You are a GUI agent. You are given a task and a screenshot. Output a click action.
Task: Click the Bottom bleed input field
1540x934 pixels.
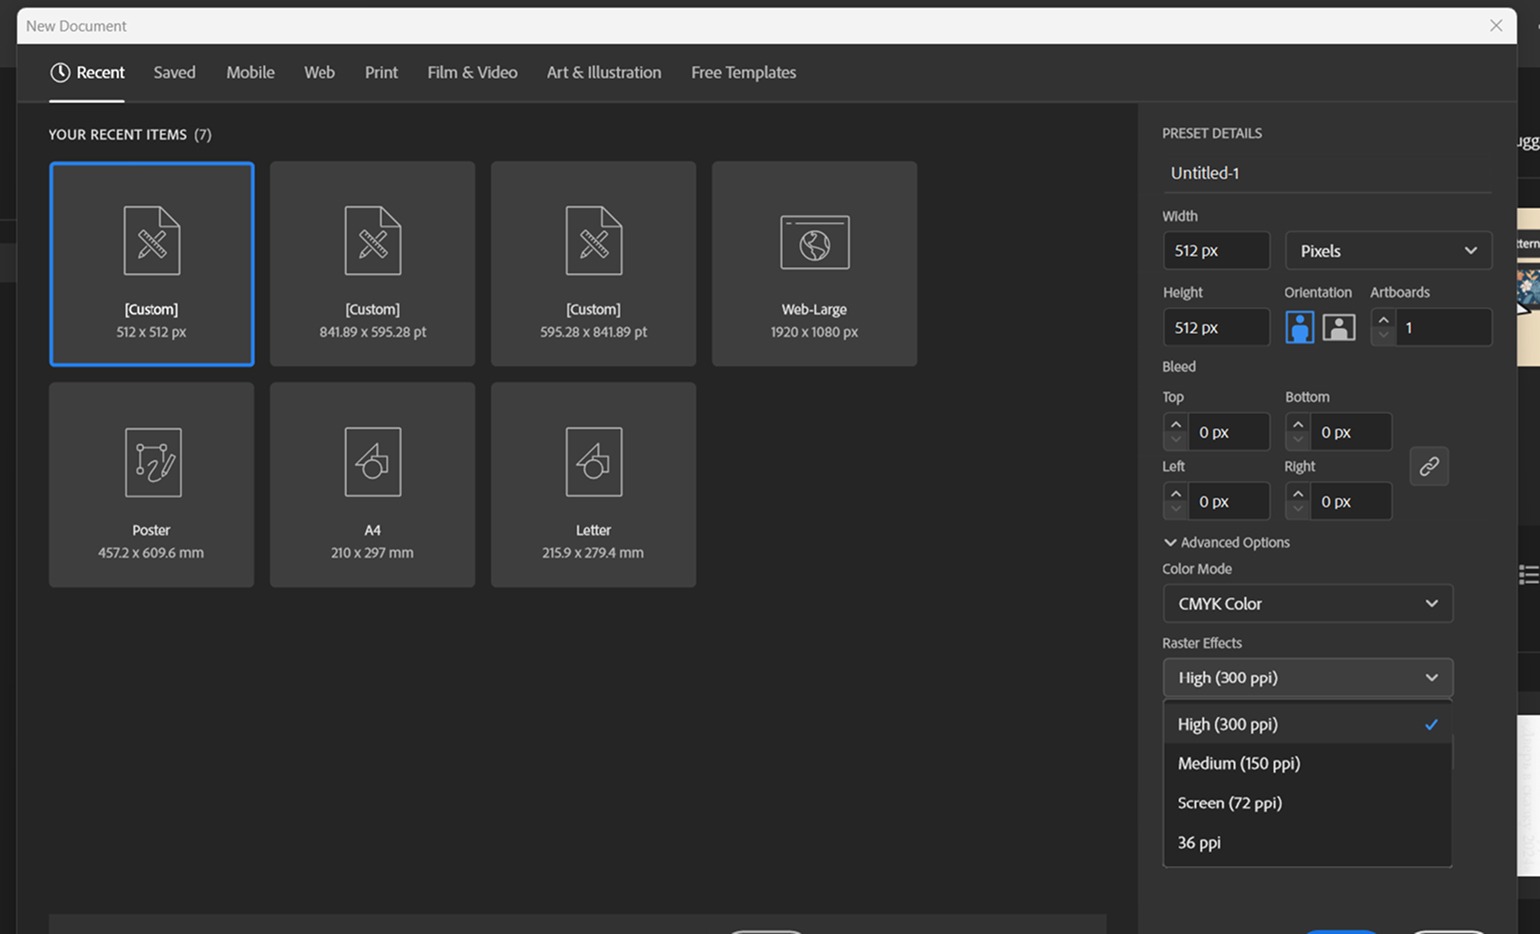[x=1351, y=432]
